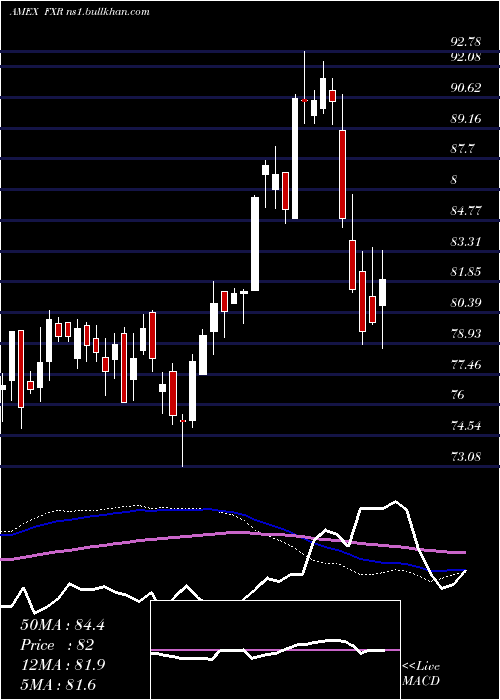Select the 5MA : 81.6 readout
This screenshot has width=500, height=700.
click(x=58, y=684)
